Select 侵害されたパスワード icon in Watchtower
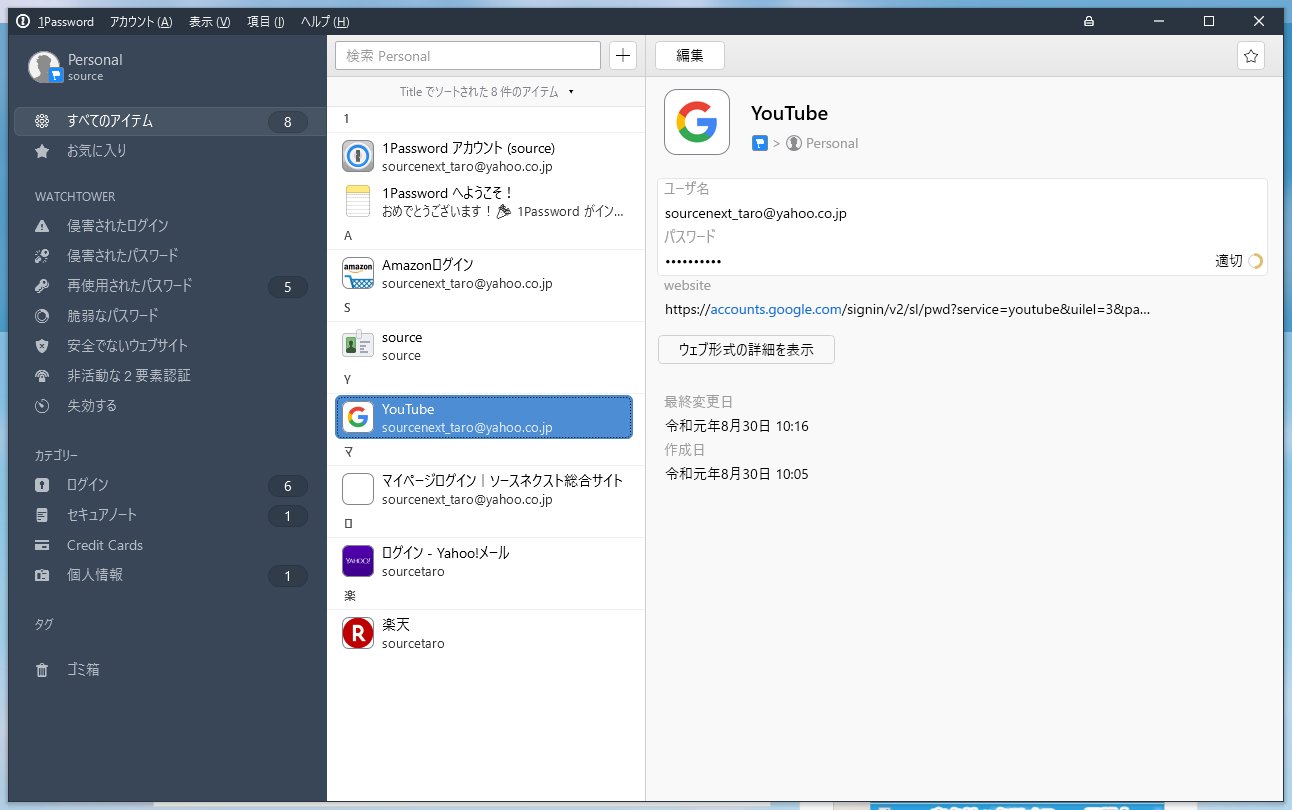Viewport: 1292px width, 810px height. pos(42,256)
